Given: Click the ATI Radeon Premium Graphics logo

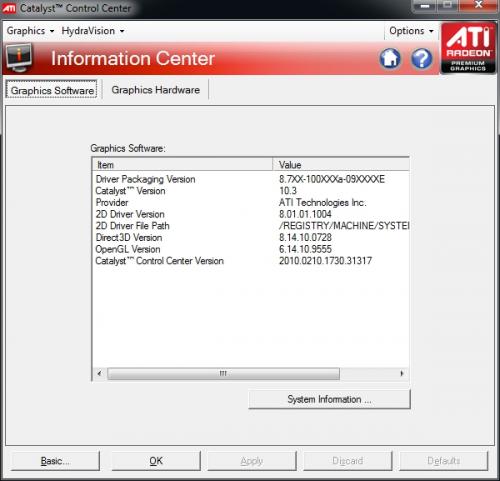Looking at the screenshot, I should pyautogui.click(x=468, y=48).
